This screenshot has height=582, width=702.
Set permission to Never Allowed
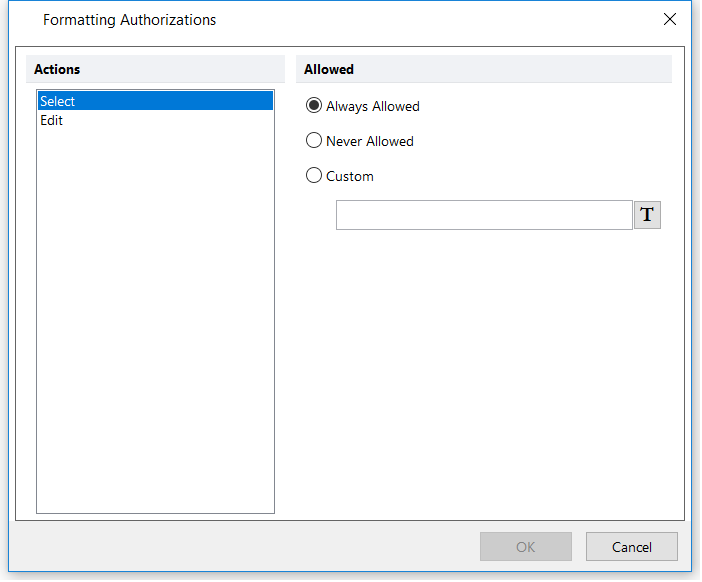[314, 141]
